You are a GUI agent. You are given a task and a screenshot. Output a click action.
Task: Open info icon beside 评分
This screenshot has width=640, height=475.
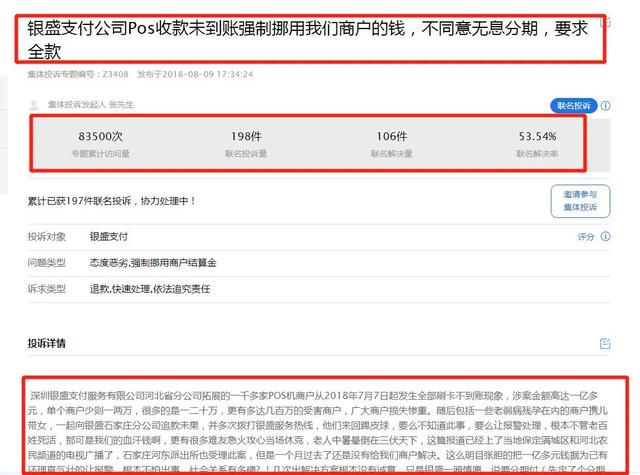606,236
